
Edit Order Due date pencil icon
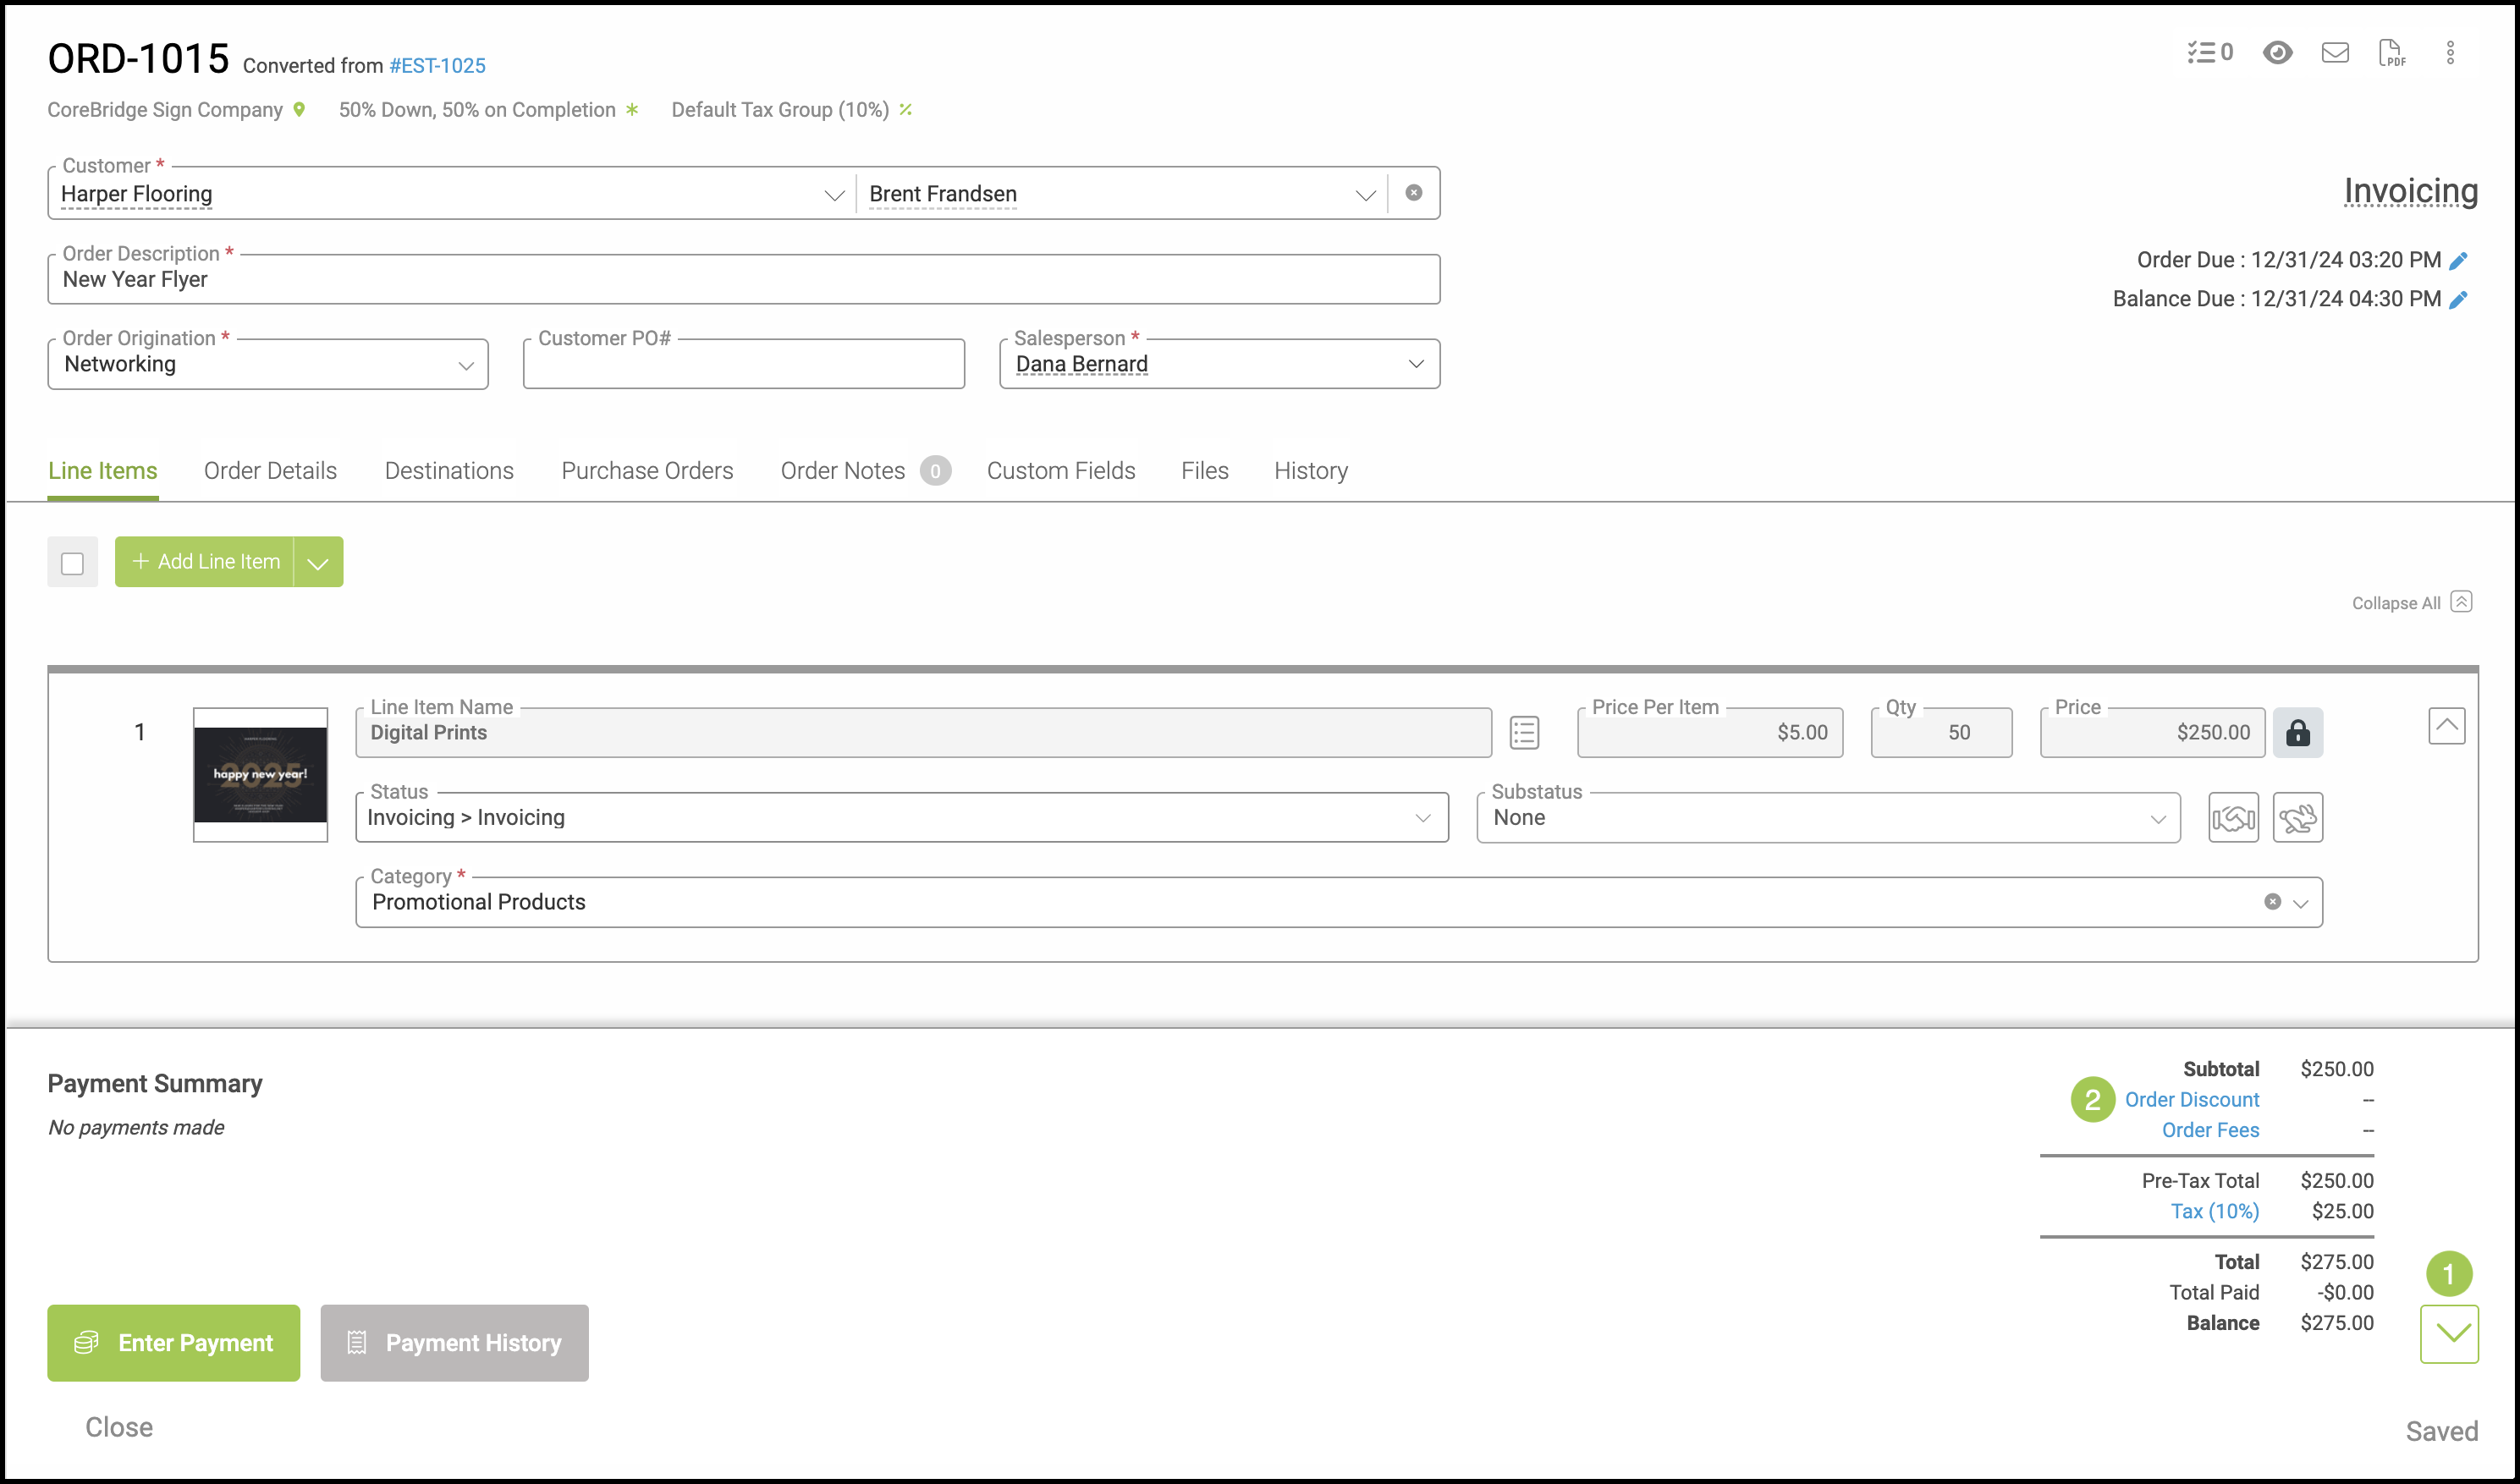tap(2459, 261)
